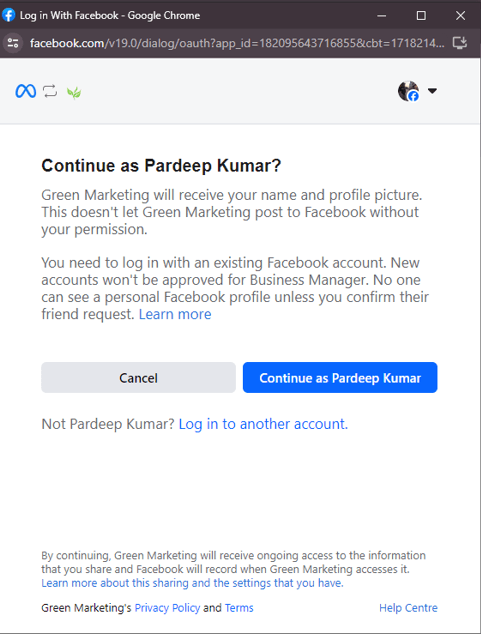
Task: Click the Green Marketing leaf icon
Action: (x=74, y=93)
